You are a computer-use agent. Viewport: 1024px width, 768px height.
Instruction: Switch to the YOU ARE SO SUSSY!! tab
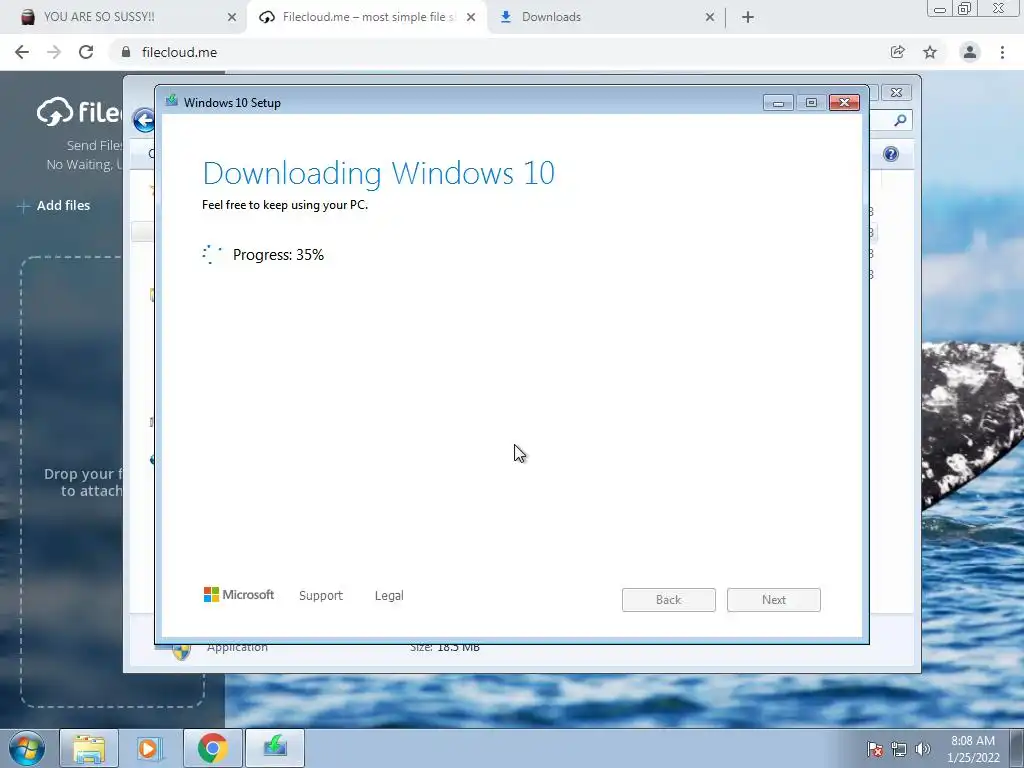coord(123,17)
